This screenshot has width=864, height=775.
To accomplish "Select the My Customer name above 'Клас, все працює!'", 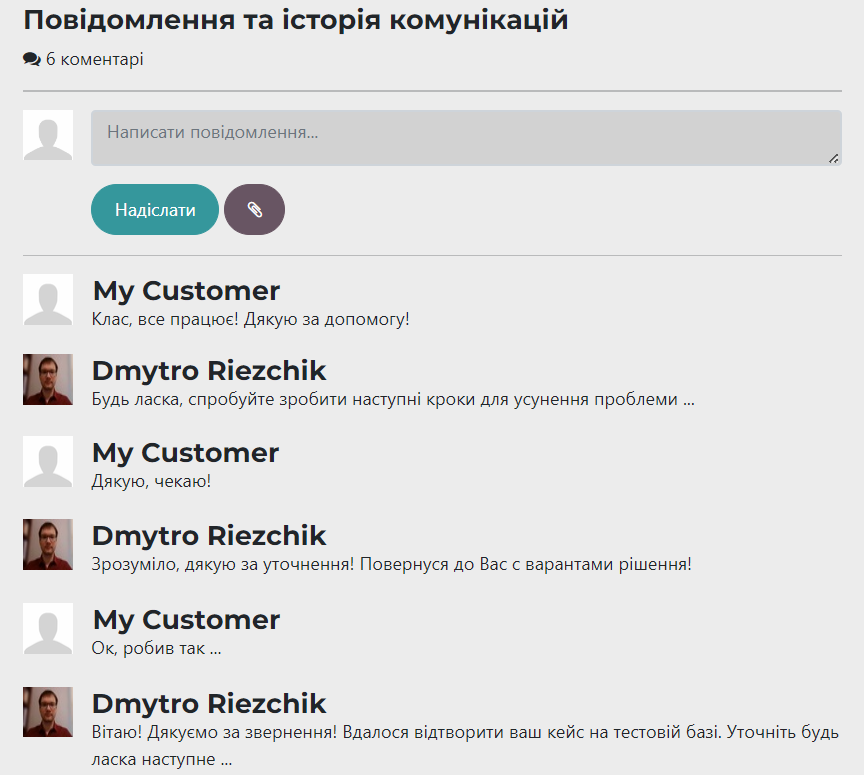I will tap(186, 291).
